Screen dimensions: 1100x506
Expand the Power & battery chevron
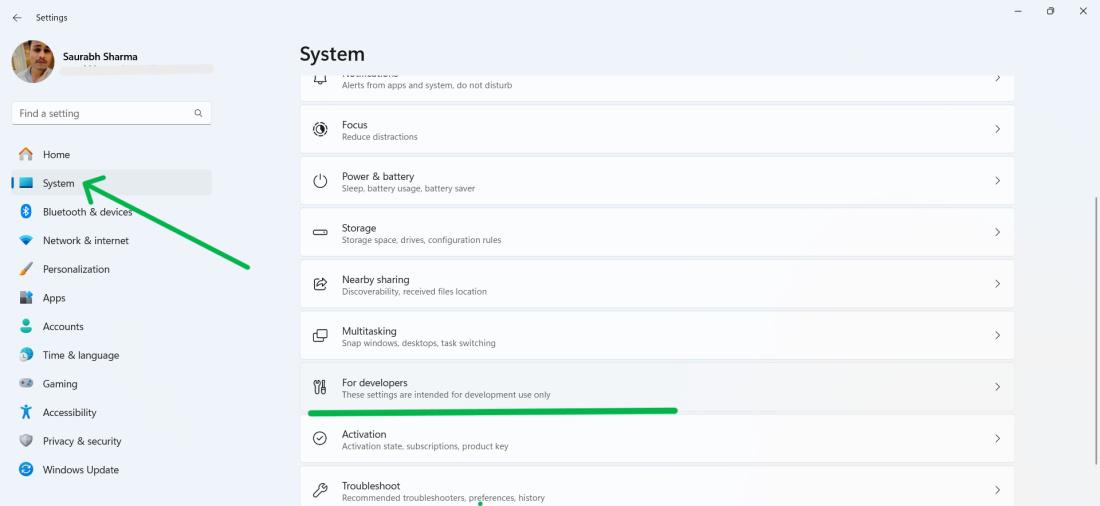tap(997, 181)
